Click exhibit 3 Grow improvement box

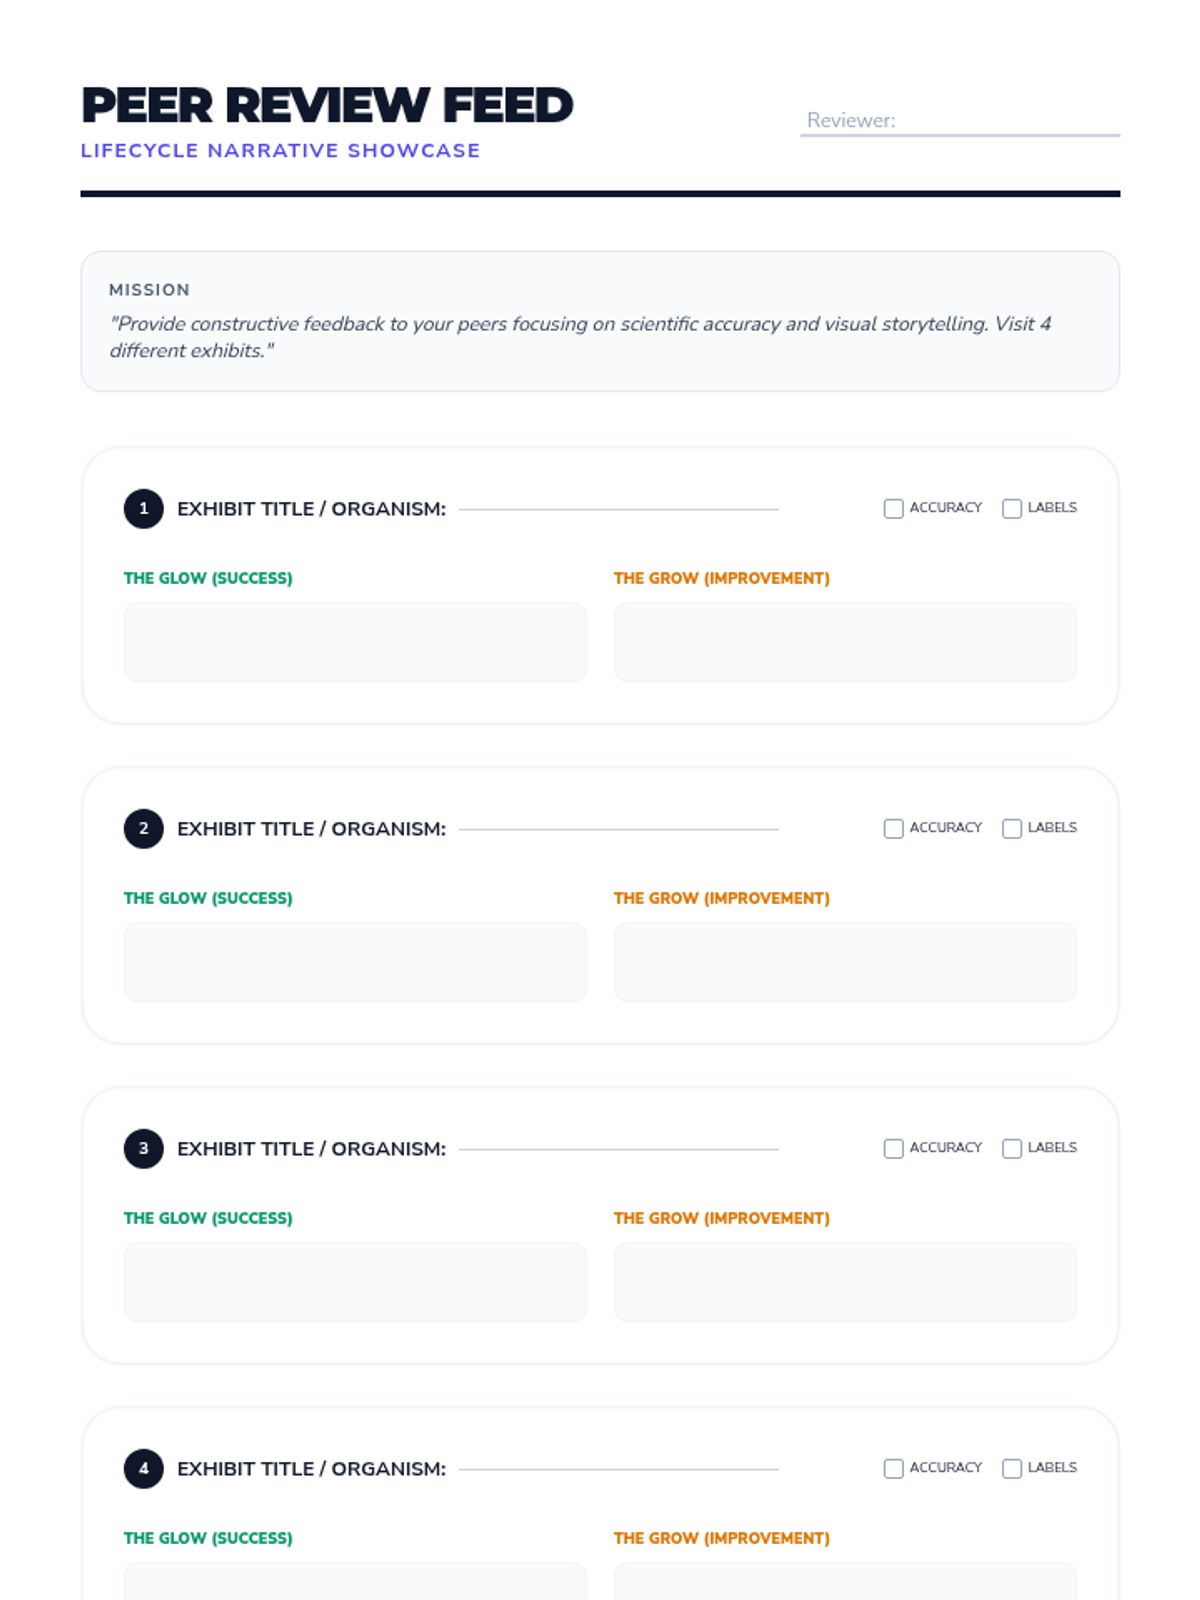(845, 1282)
